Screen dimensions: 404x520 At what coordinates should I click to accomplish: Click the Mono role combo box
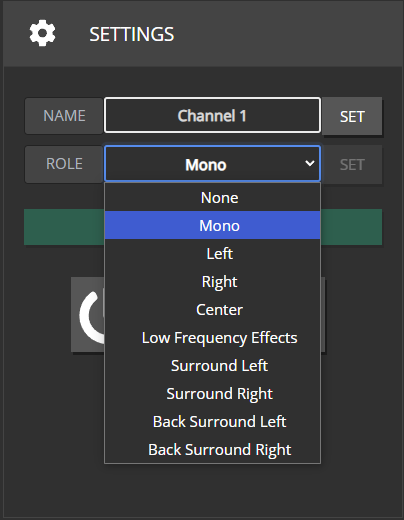click(x=212, y=163)
